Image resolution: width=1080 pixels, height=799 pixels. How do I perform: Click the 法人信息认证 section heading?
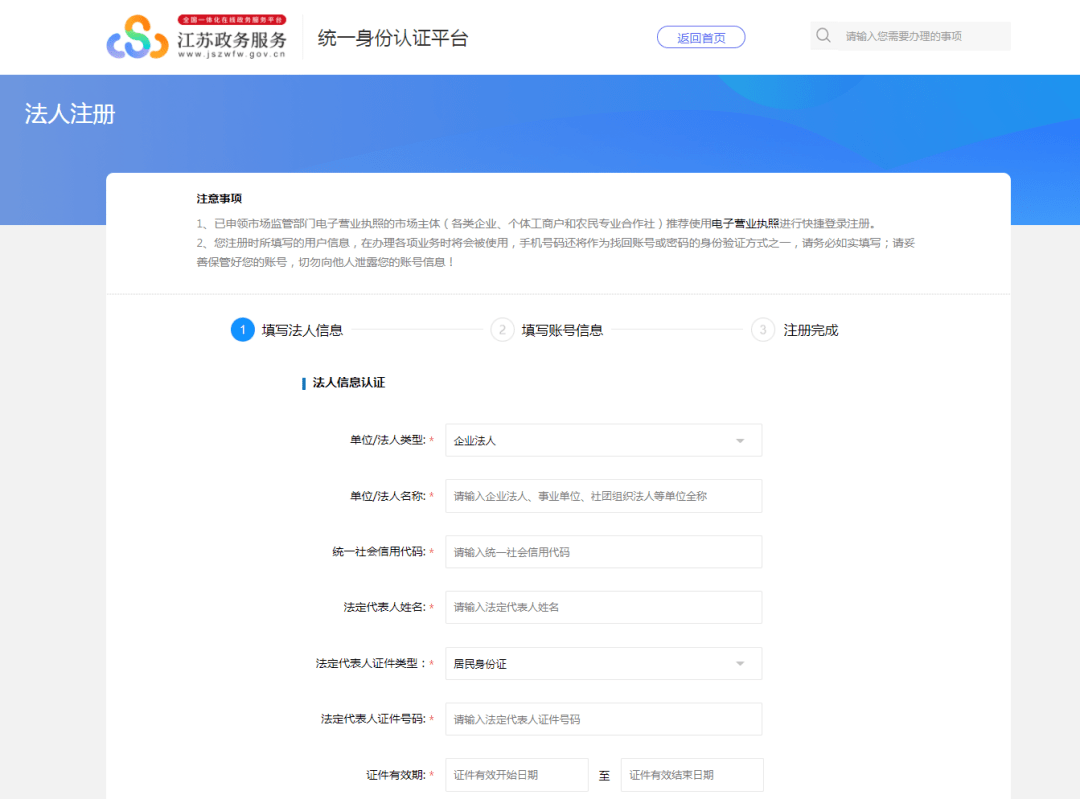[x=349, y=382]
